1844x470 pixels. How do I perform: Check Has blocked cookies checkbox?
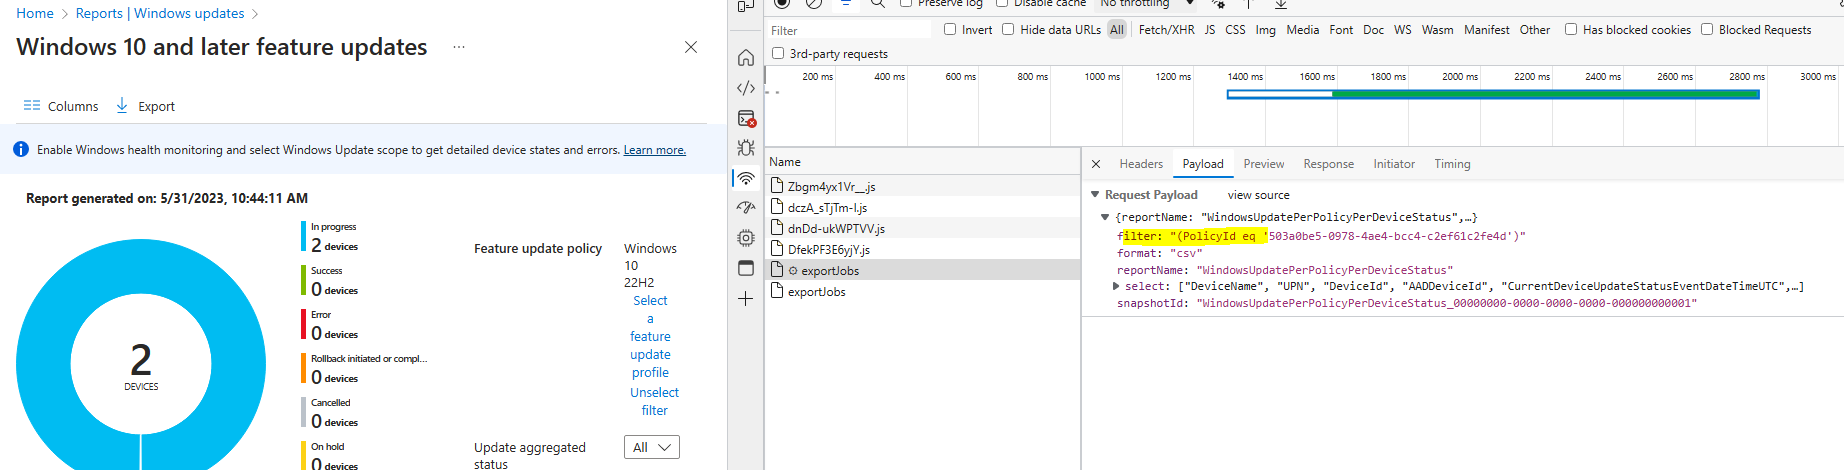(x=1571, y=29)
